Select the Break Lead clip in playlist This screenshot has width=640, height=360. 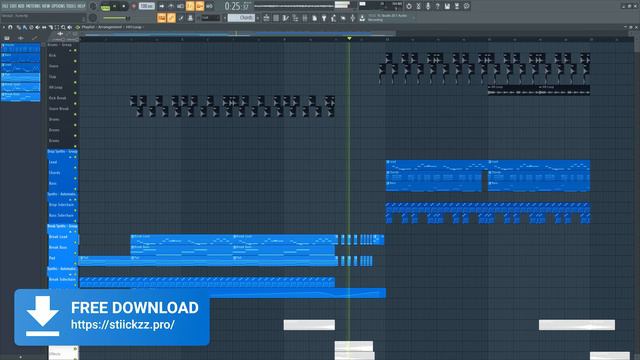(182, 240)
